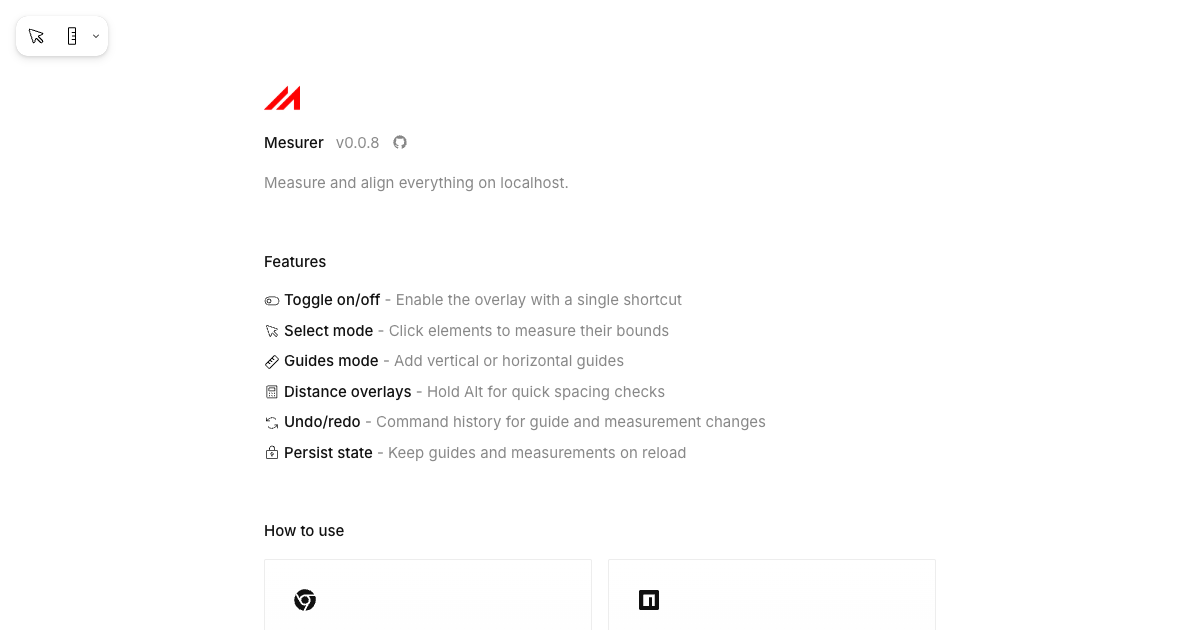
Task: Click the Mesurer title text
Action: tap(294, 143)
